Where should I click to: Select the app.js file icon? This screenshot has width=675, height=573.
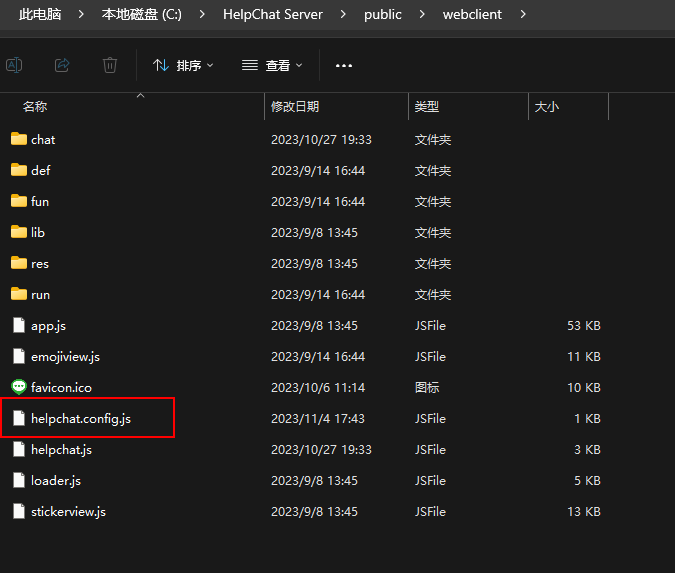19,325
